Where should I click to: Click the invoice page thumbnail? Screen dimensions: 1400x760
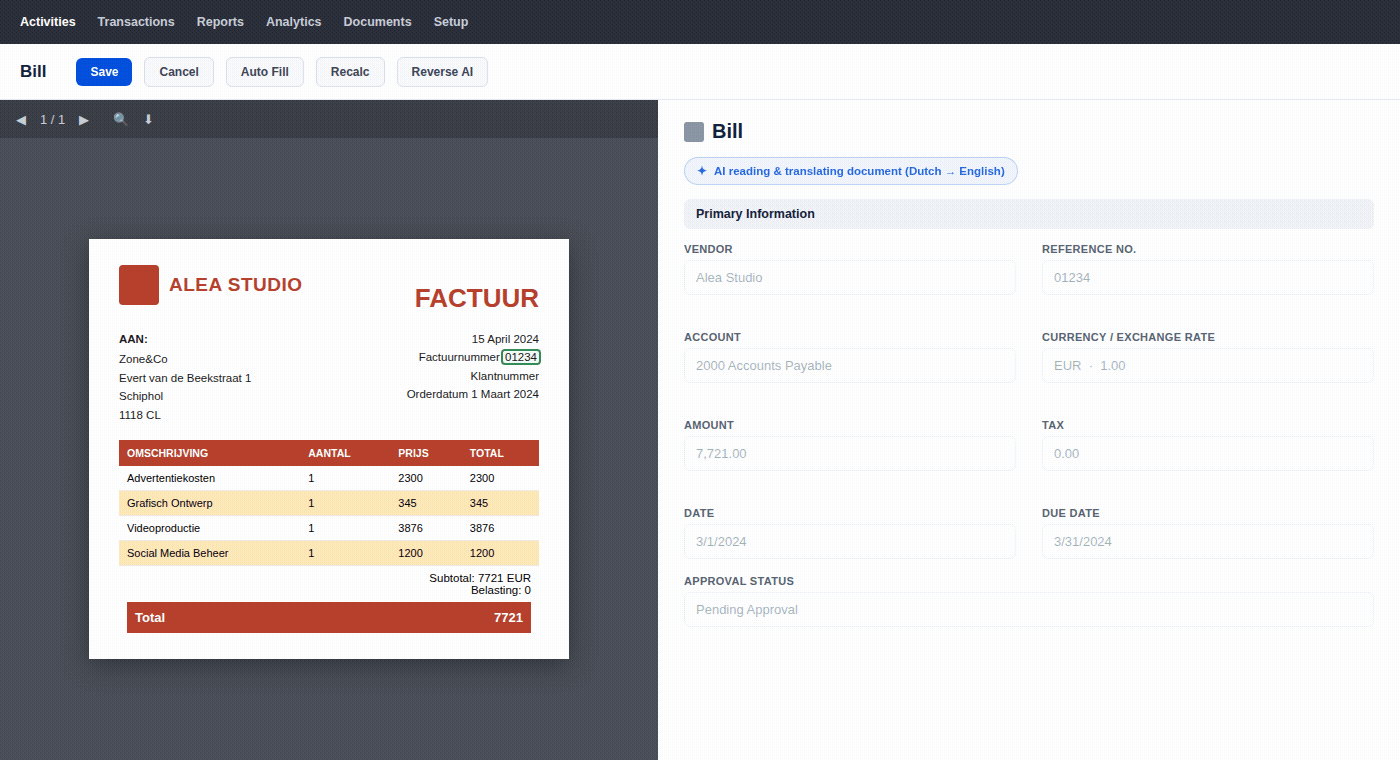click(x=329, y=449)
